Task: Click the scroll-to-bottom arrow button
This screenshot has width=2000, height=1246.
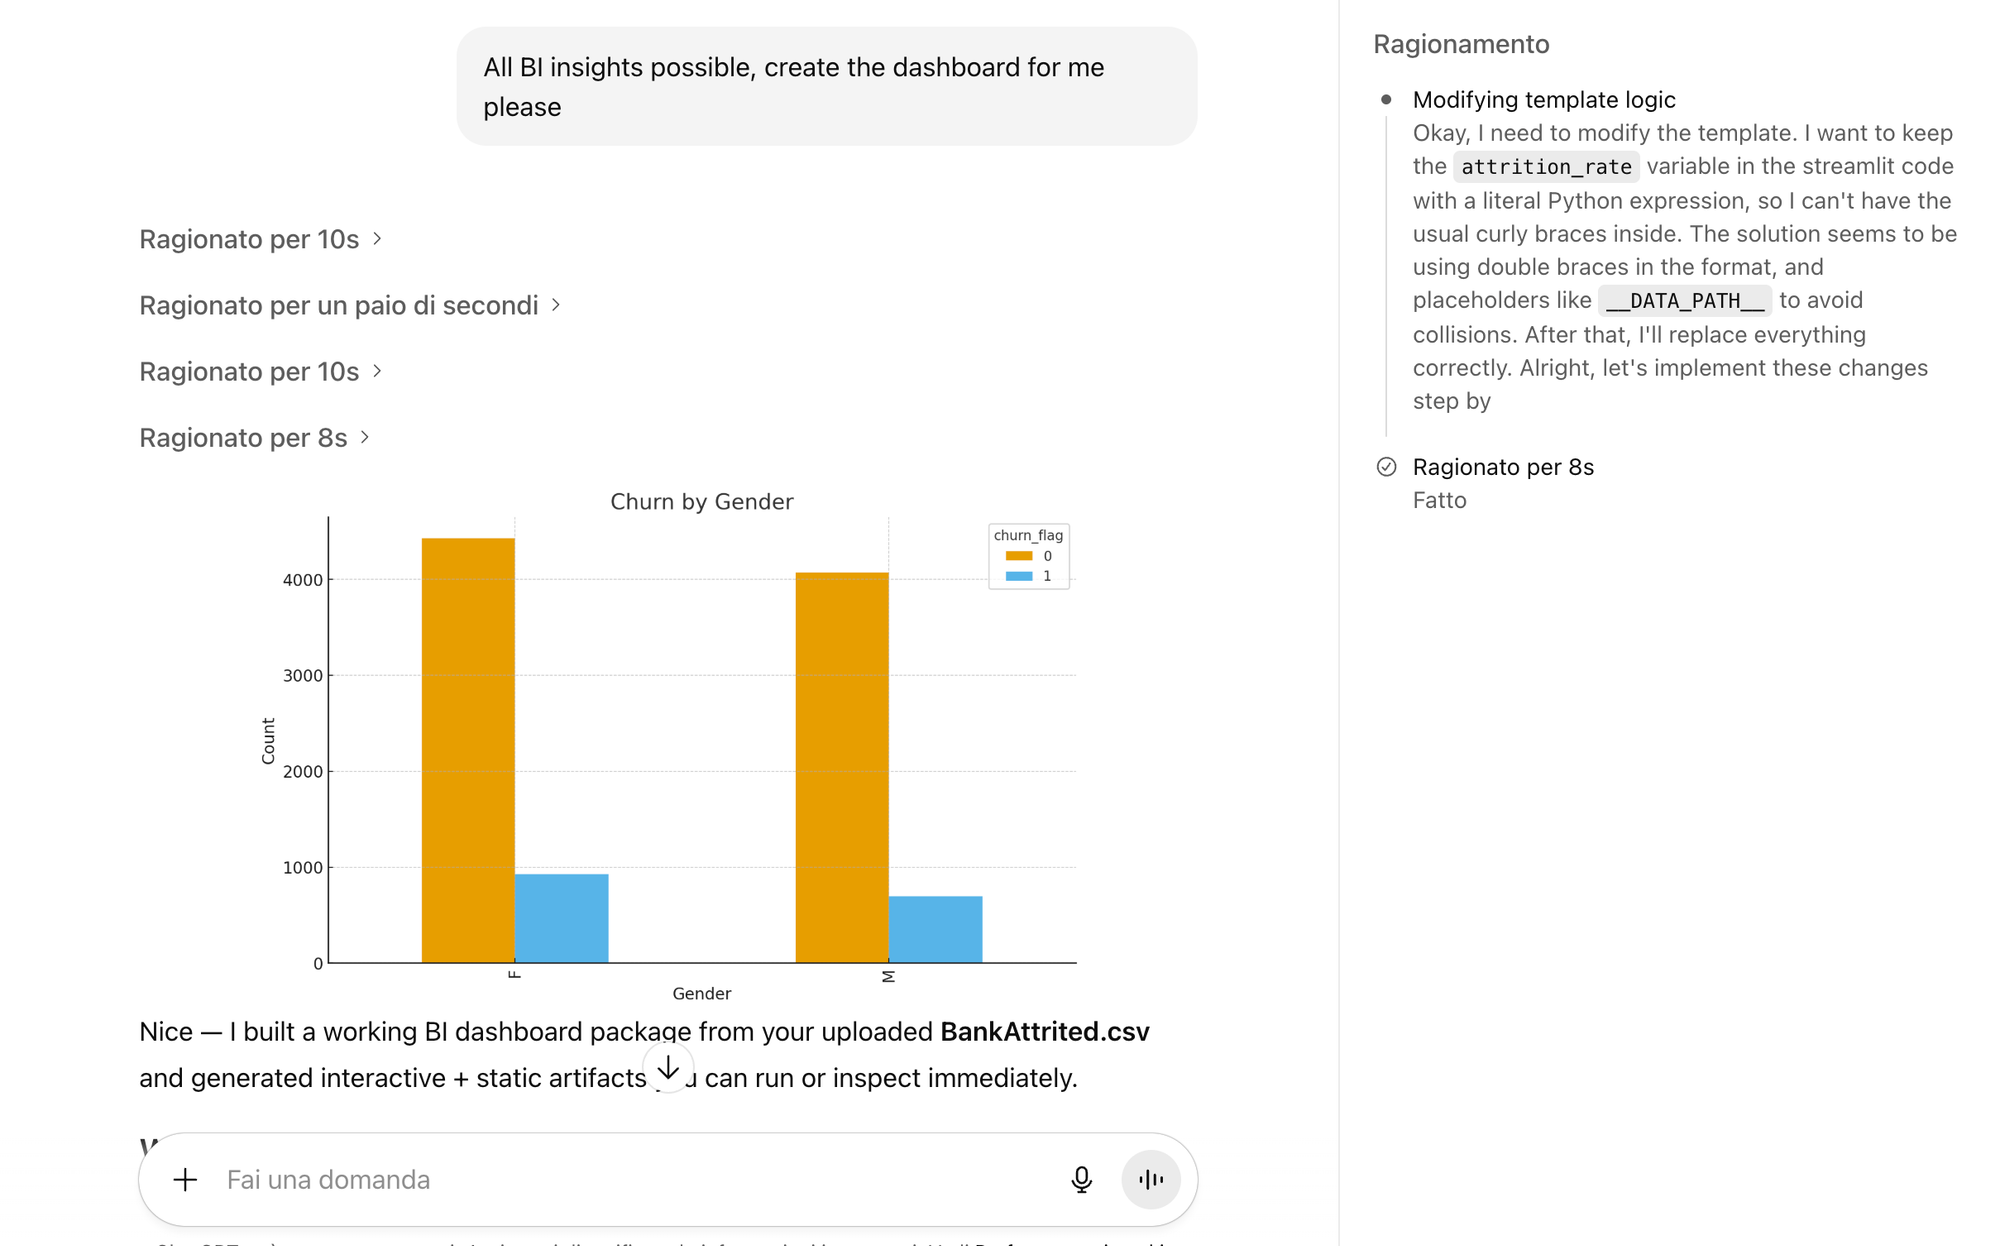Action: click(668, 1068)
